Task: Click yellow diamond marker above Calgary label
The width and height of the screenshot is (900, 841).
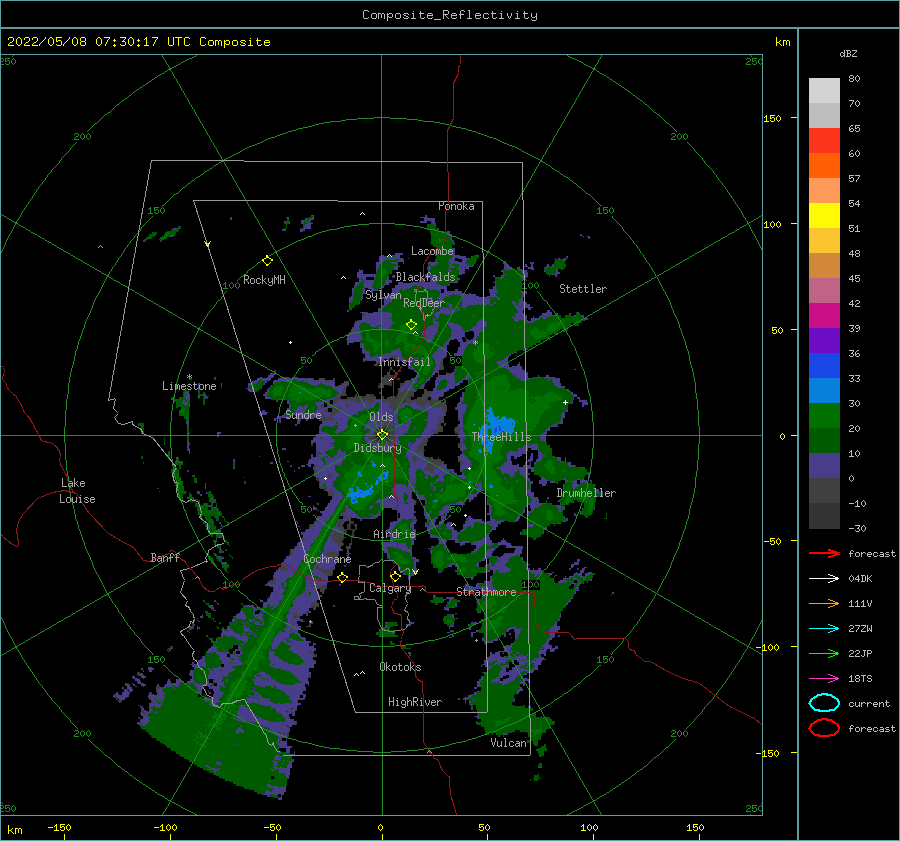Action: pos(395,576)
